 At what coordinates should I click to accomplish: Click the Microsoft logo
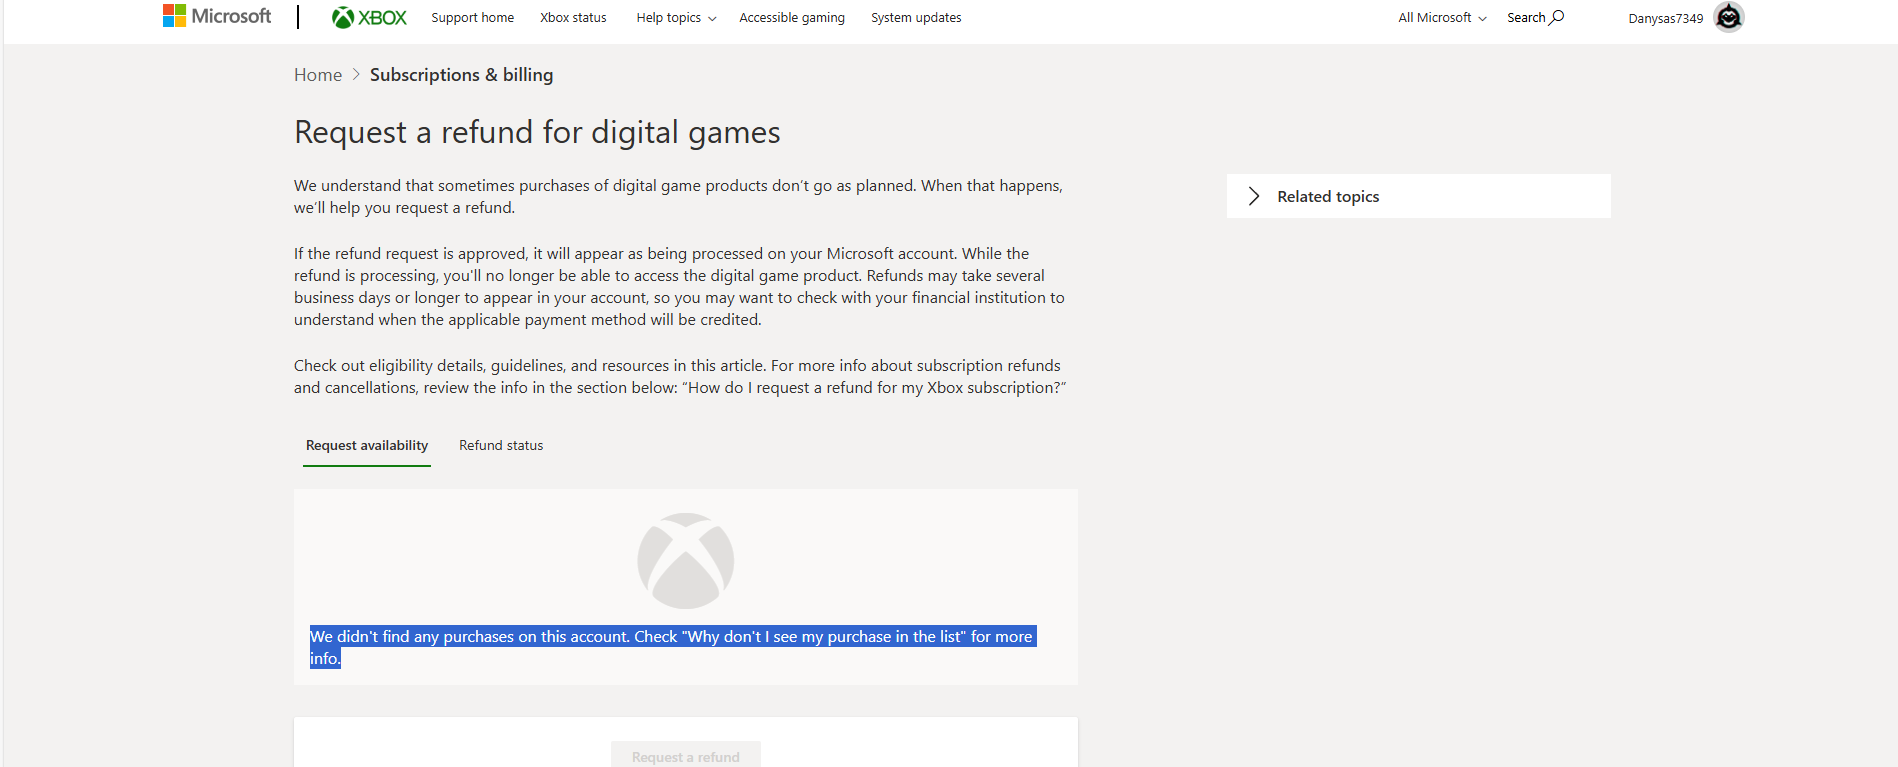pyautogui.click(x=217, y=16)
